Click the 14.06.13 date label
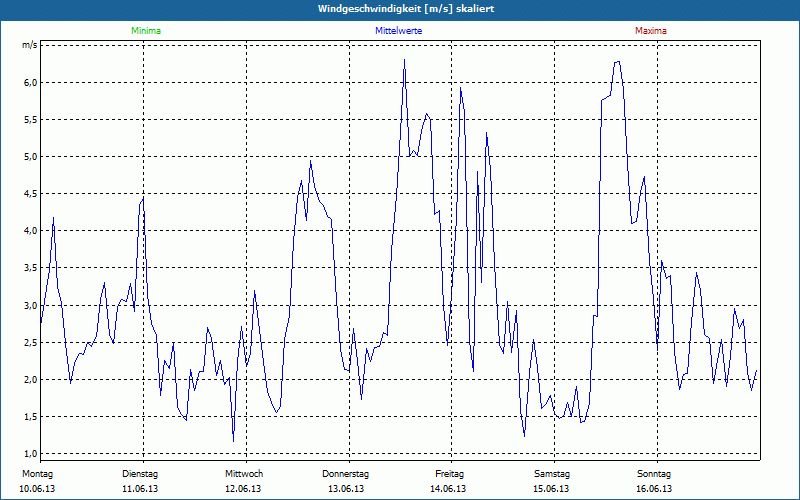The image size is (800, 500). 448,489
